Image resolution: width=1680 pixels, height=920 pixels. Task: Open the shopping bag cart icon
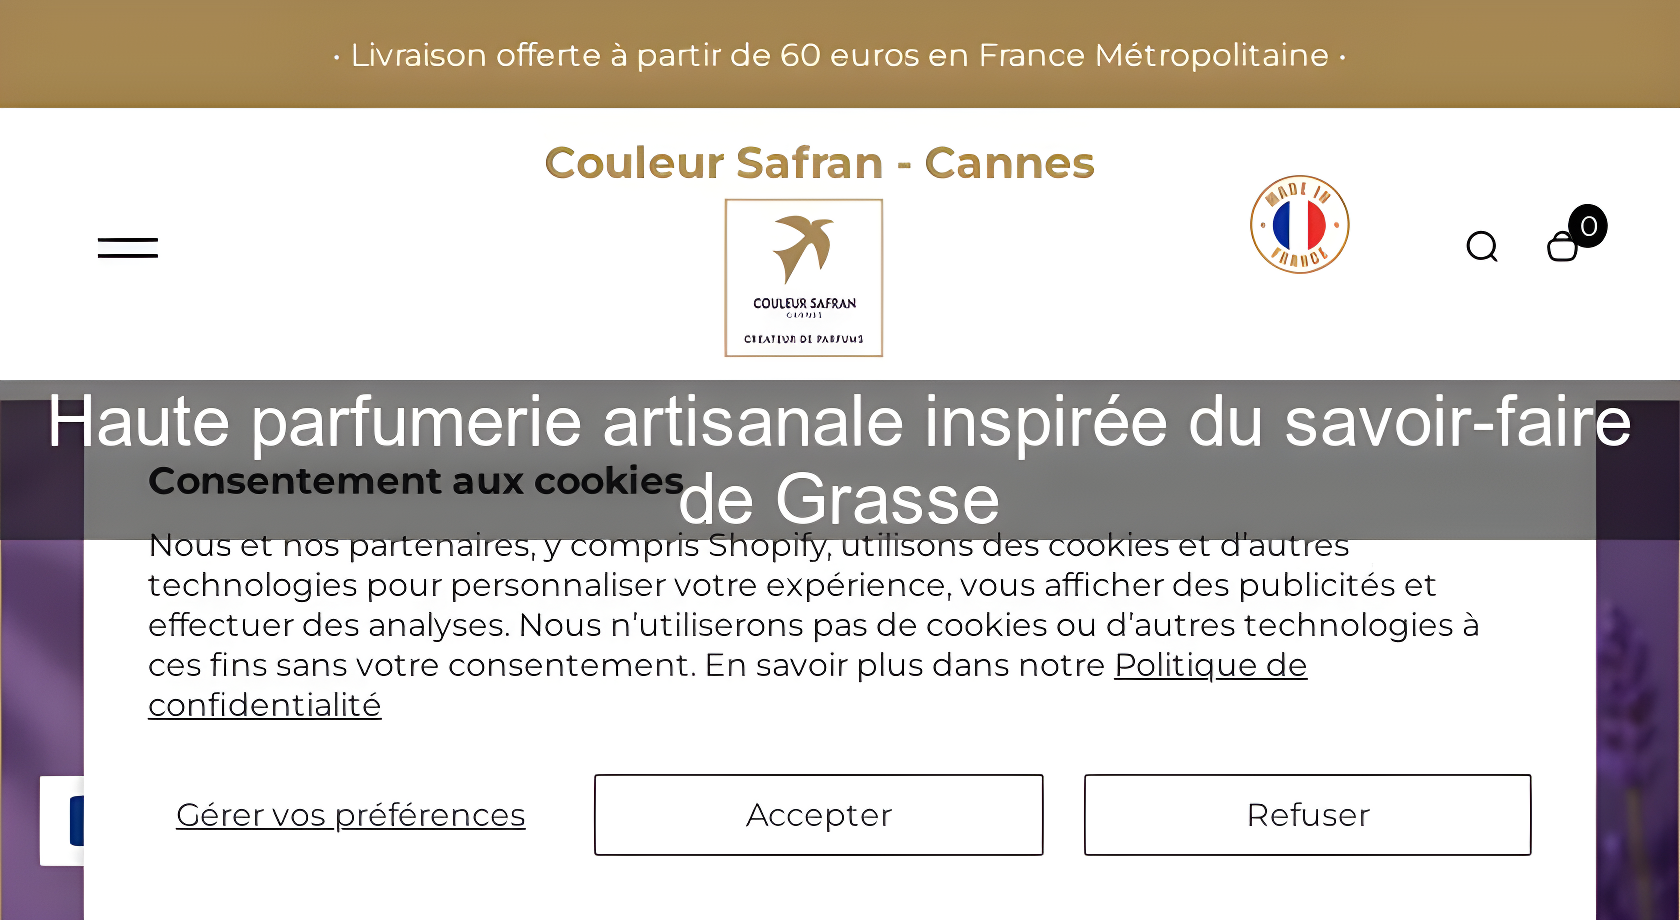pyautogui.click(x=1561, y=248)
